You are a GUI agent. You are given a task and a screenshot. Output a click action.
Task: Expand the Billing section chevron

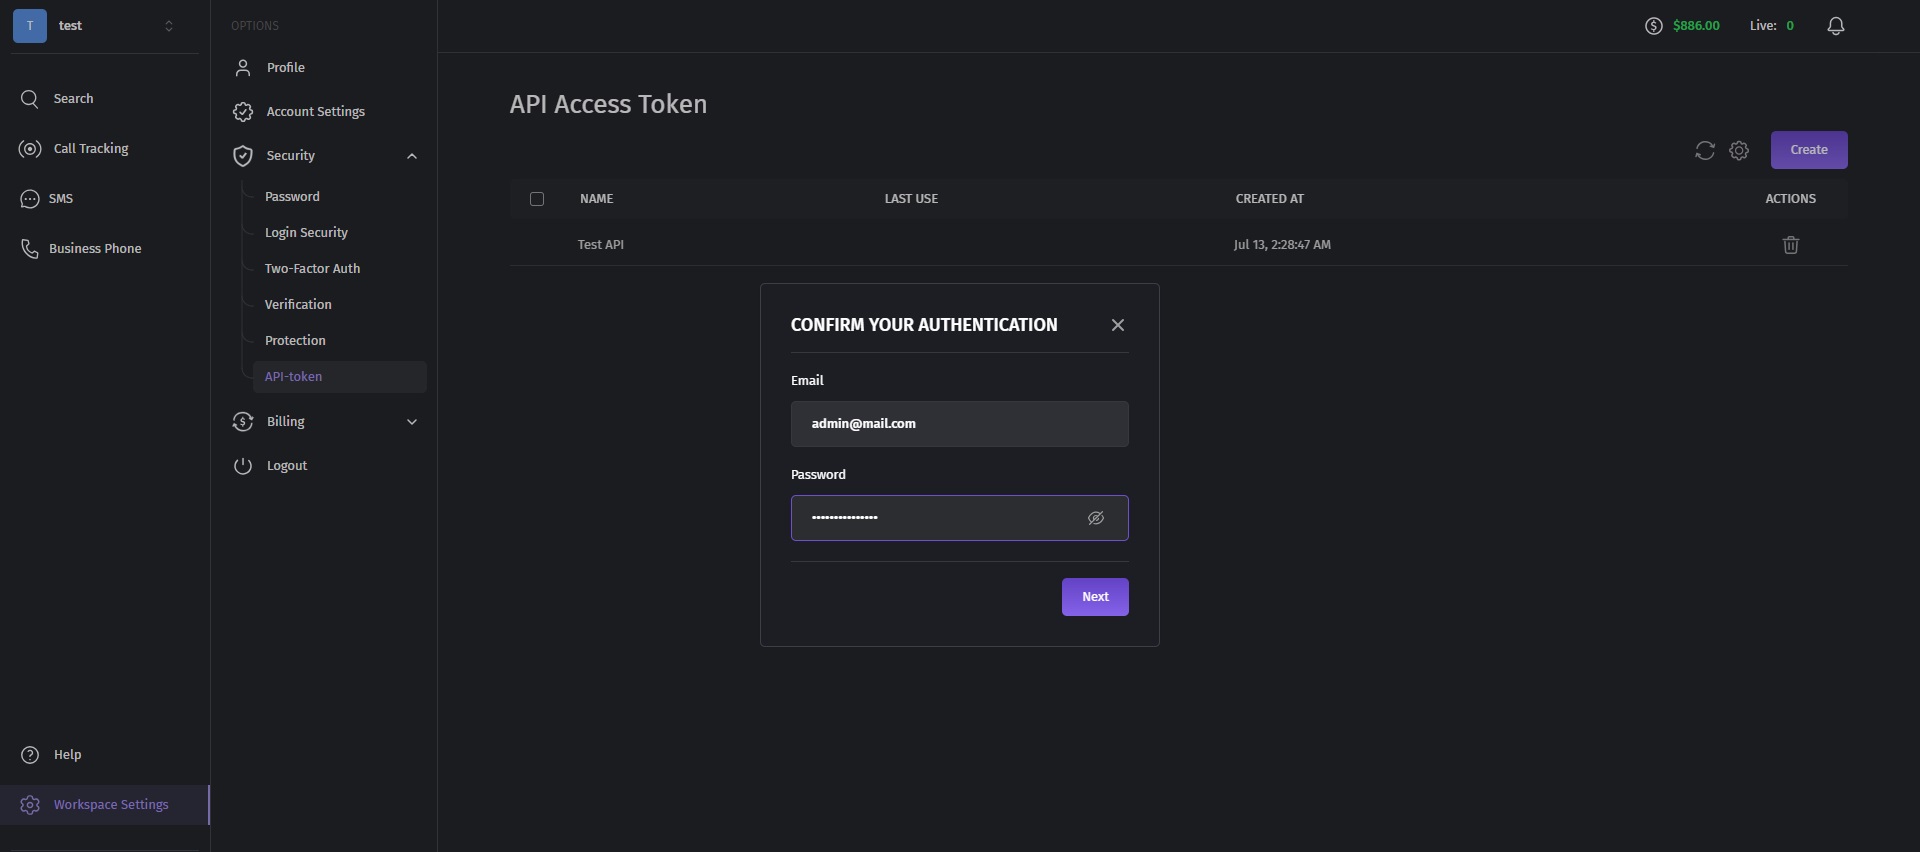pyautogui.click(x=412, y=422)
